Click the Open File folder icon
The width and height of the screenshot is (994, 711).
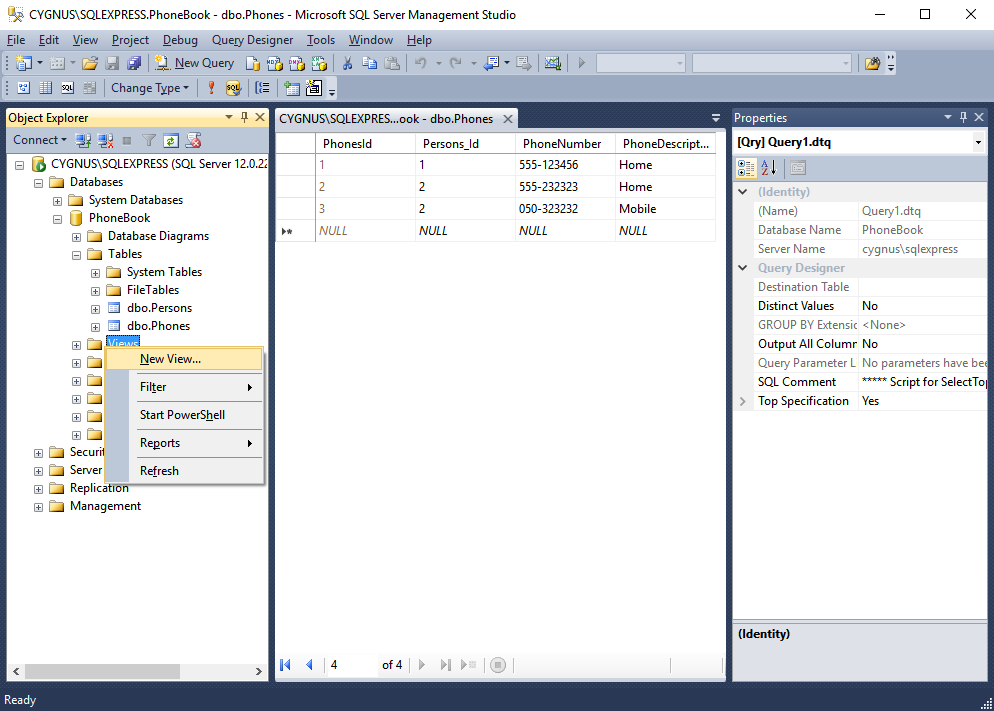pos(89,63)
